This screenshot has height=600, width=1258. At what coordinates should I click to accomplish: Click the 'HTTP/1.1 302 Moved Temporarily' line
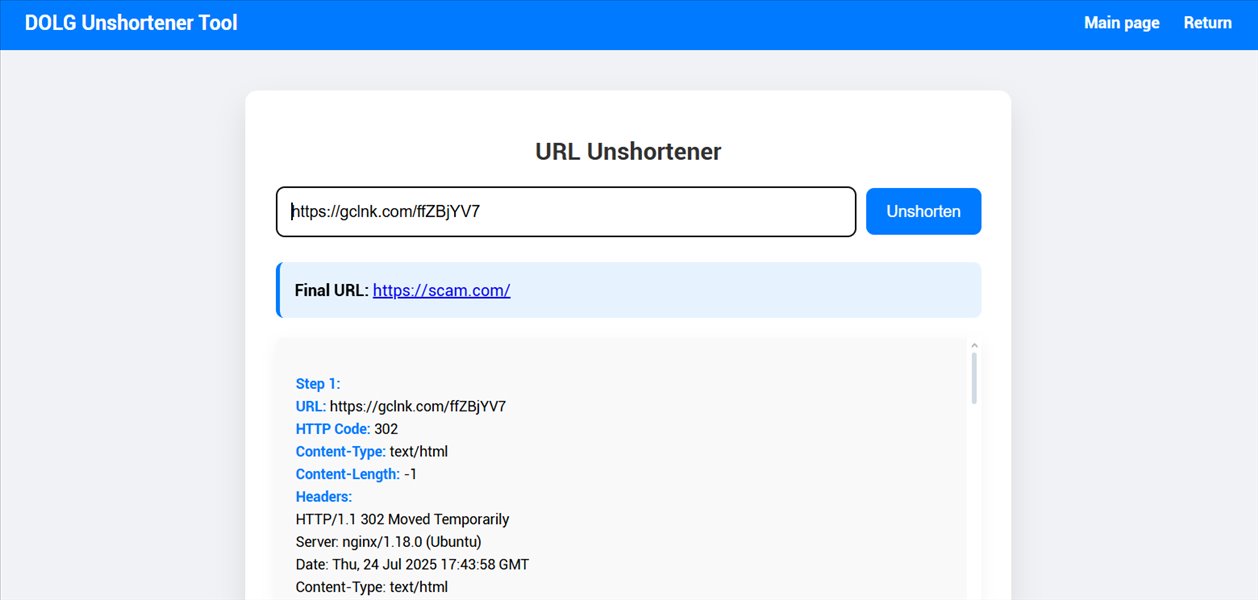tap(402, 519)
